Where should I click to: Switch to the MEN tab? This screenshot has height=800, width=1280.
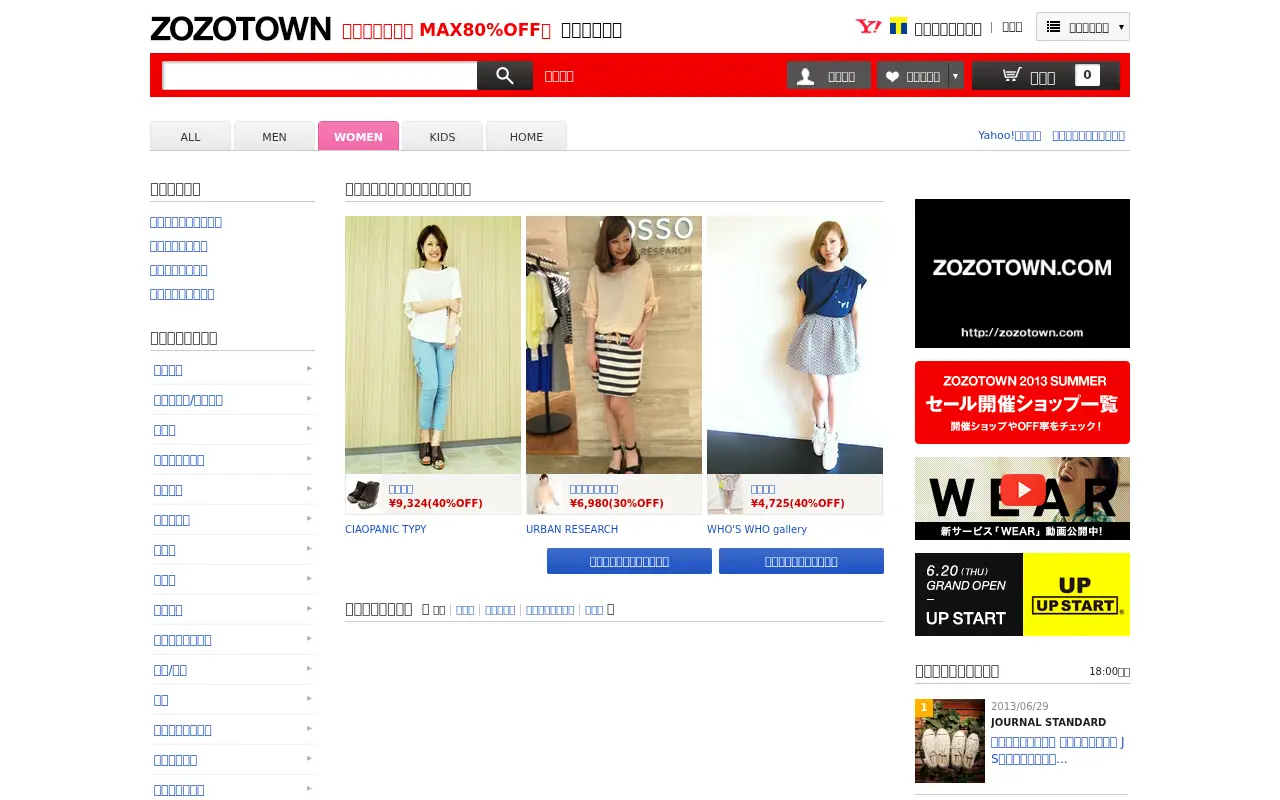(274, 136)
